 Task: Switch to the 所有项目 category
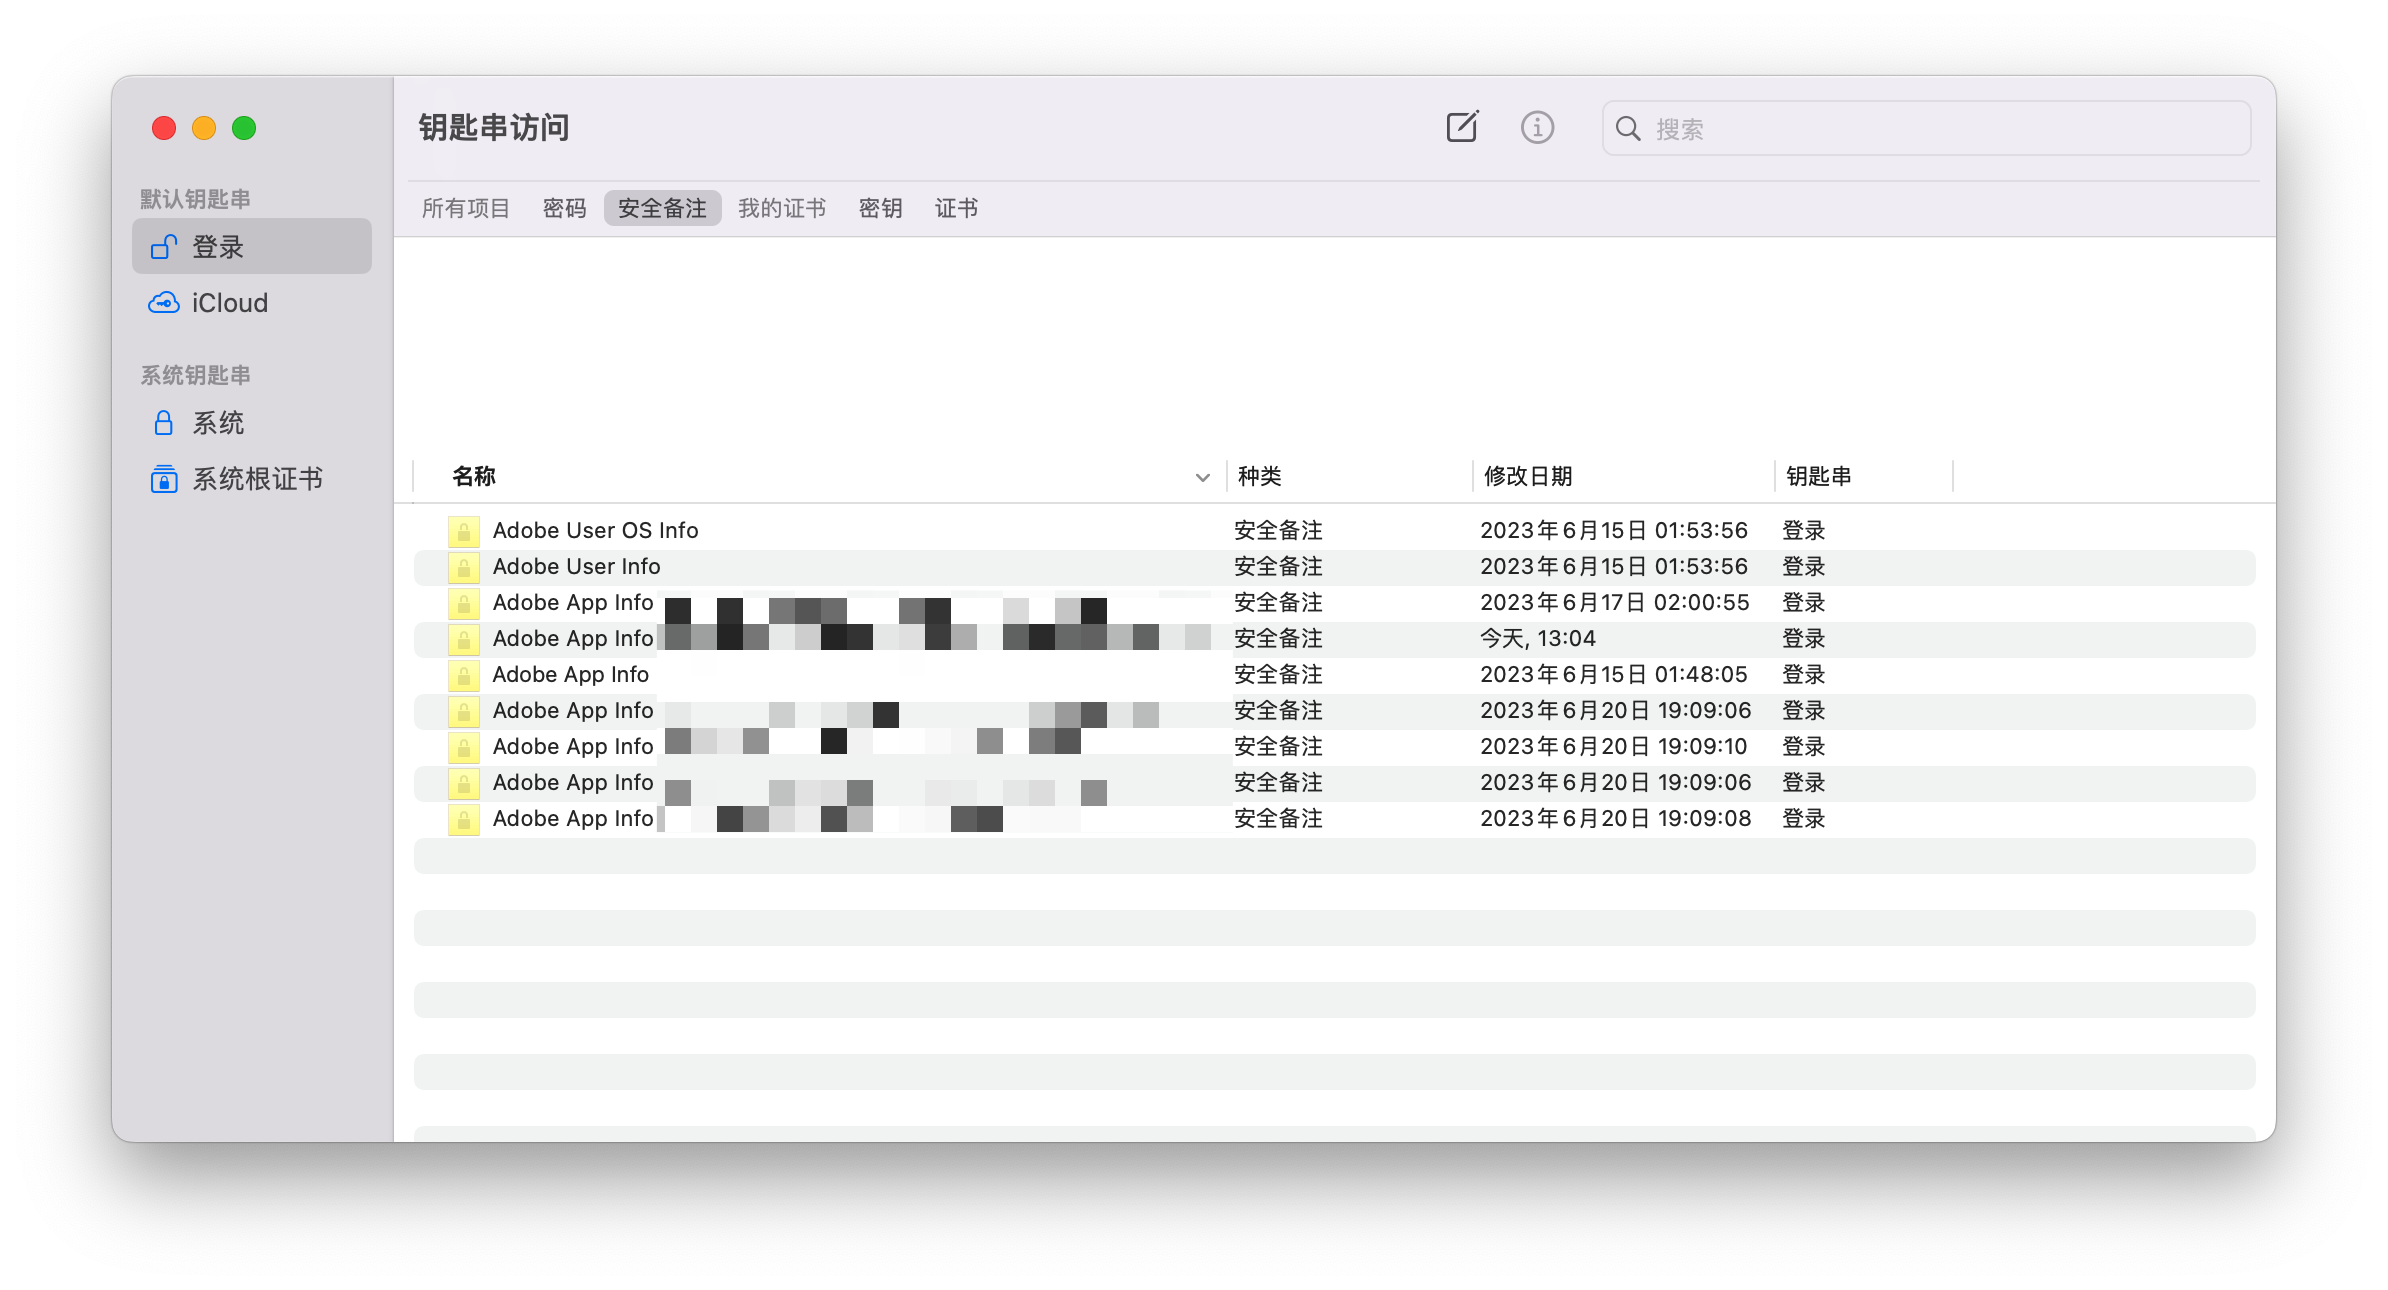[x=465, y=208]
